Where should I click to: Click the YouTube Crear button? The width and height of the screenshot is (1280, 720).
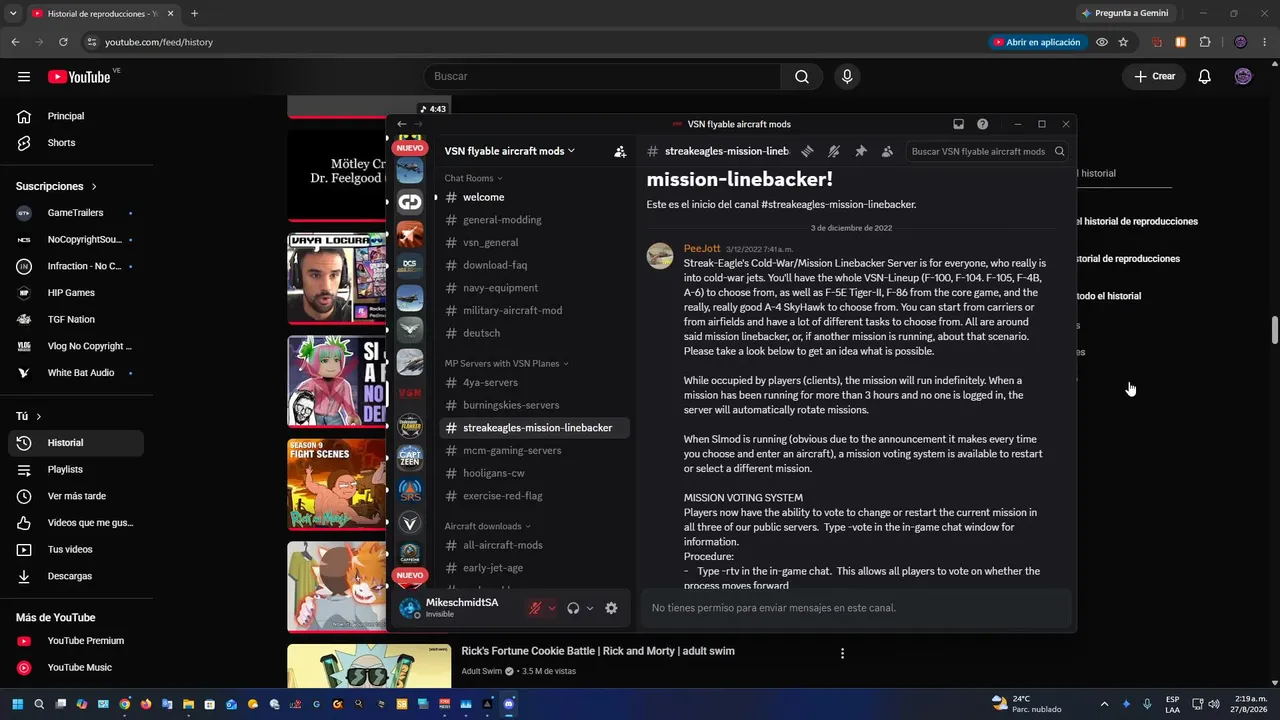1154,77
